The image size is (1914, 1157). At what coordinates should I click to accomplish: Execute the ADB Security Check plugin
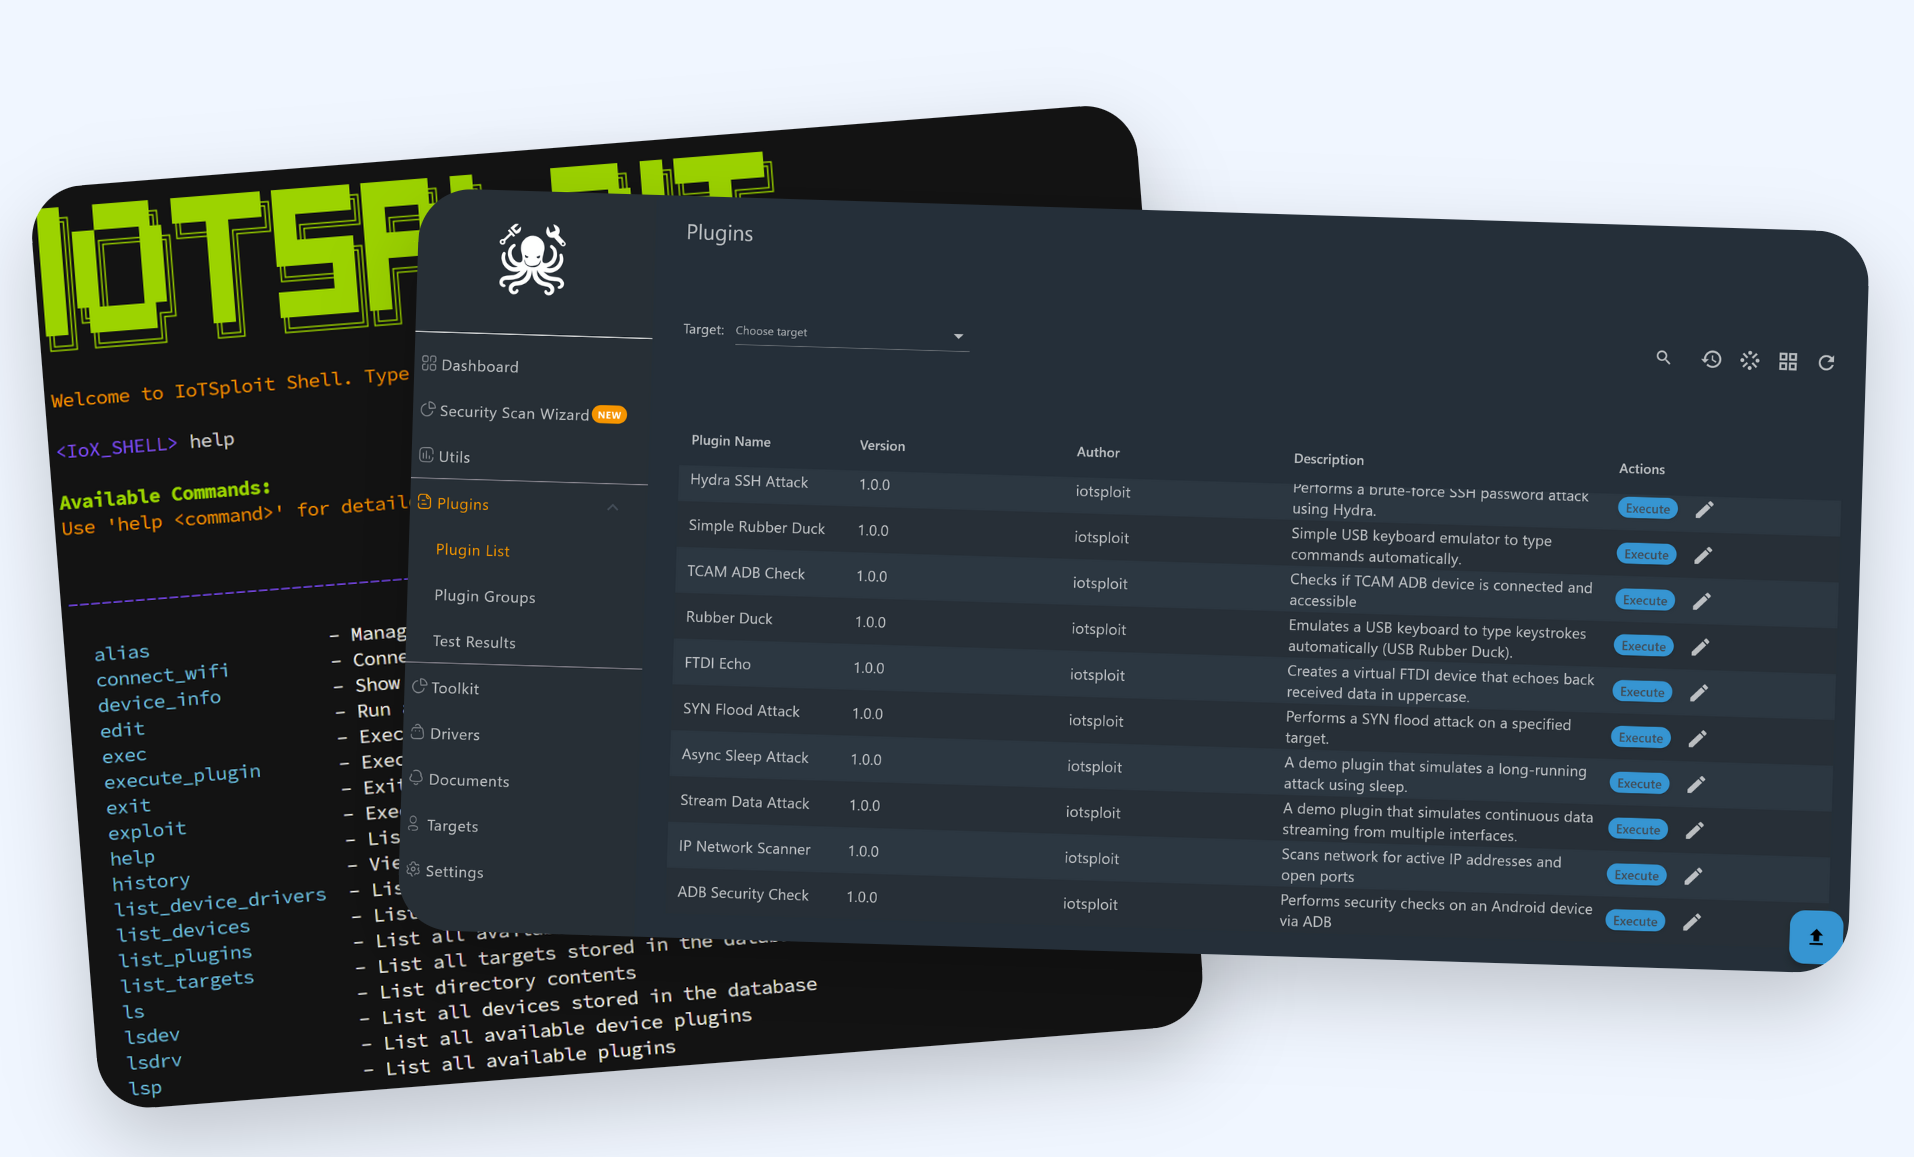click(1635, 921)
